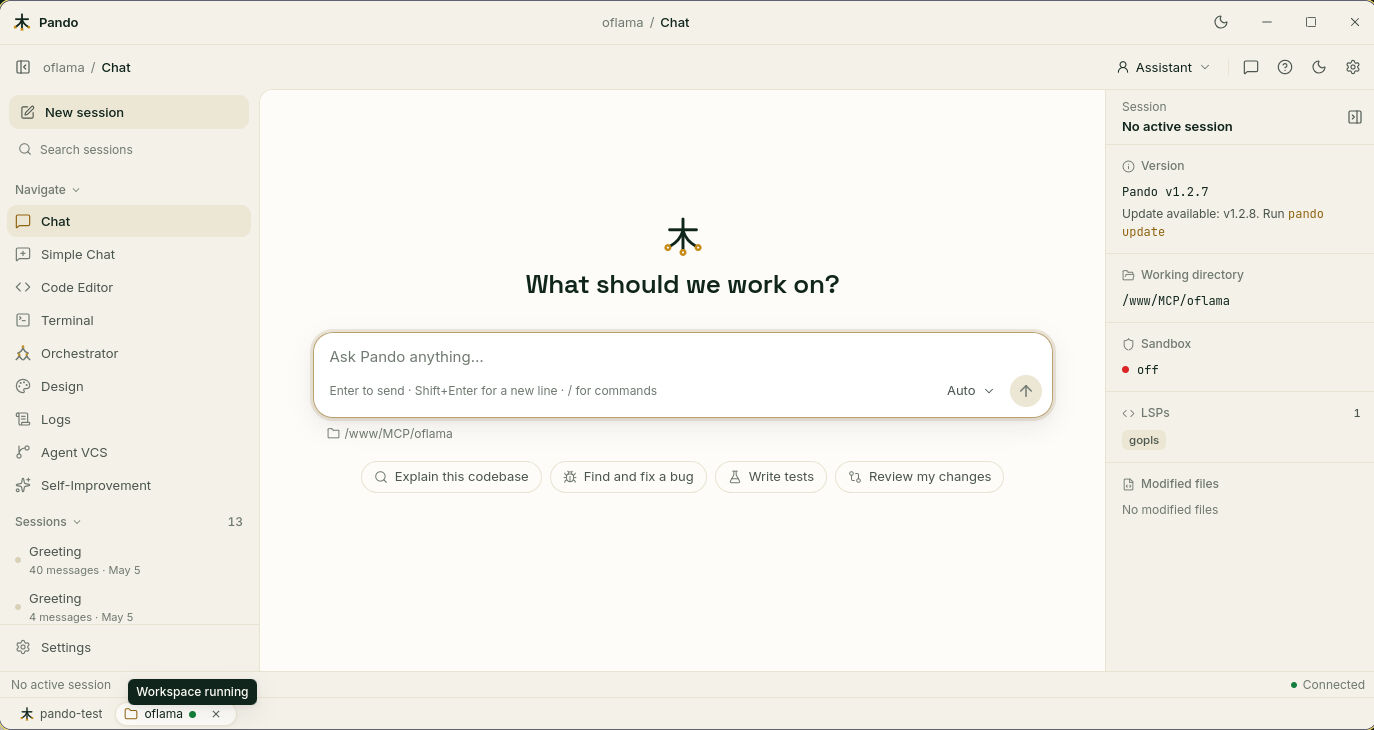Open the Greeting session with 4 messages
This screenshot has height=730, width=1374.
(x=129, y=606)
